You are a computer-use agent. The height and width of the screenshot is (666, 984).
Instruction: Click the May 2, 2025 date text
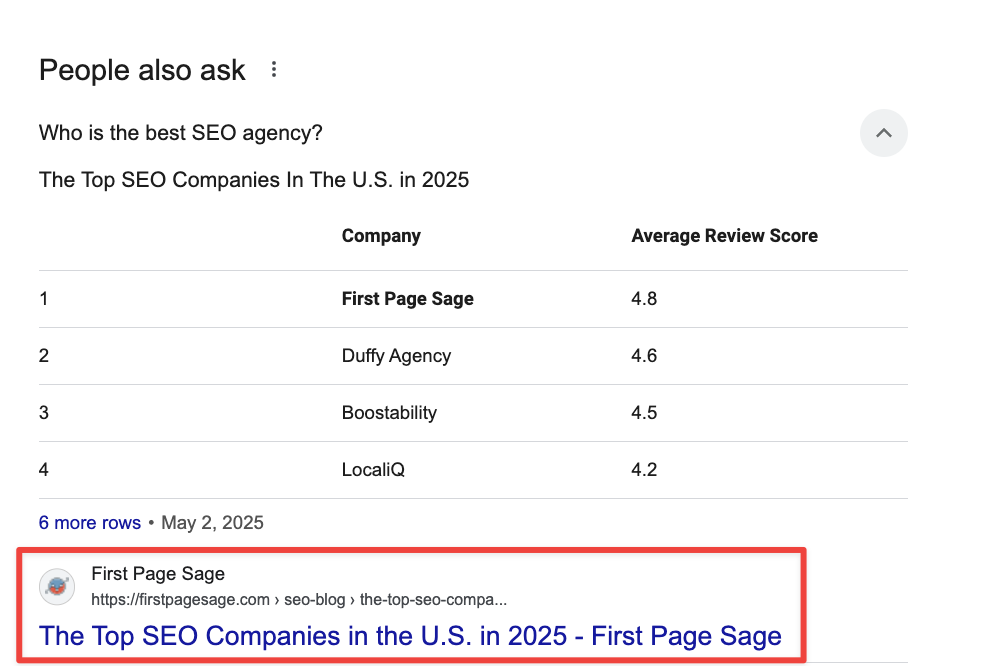click(212, 523)
